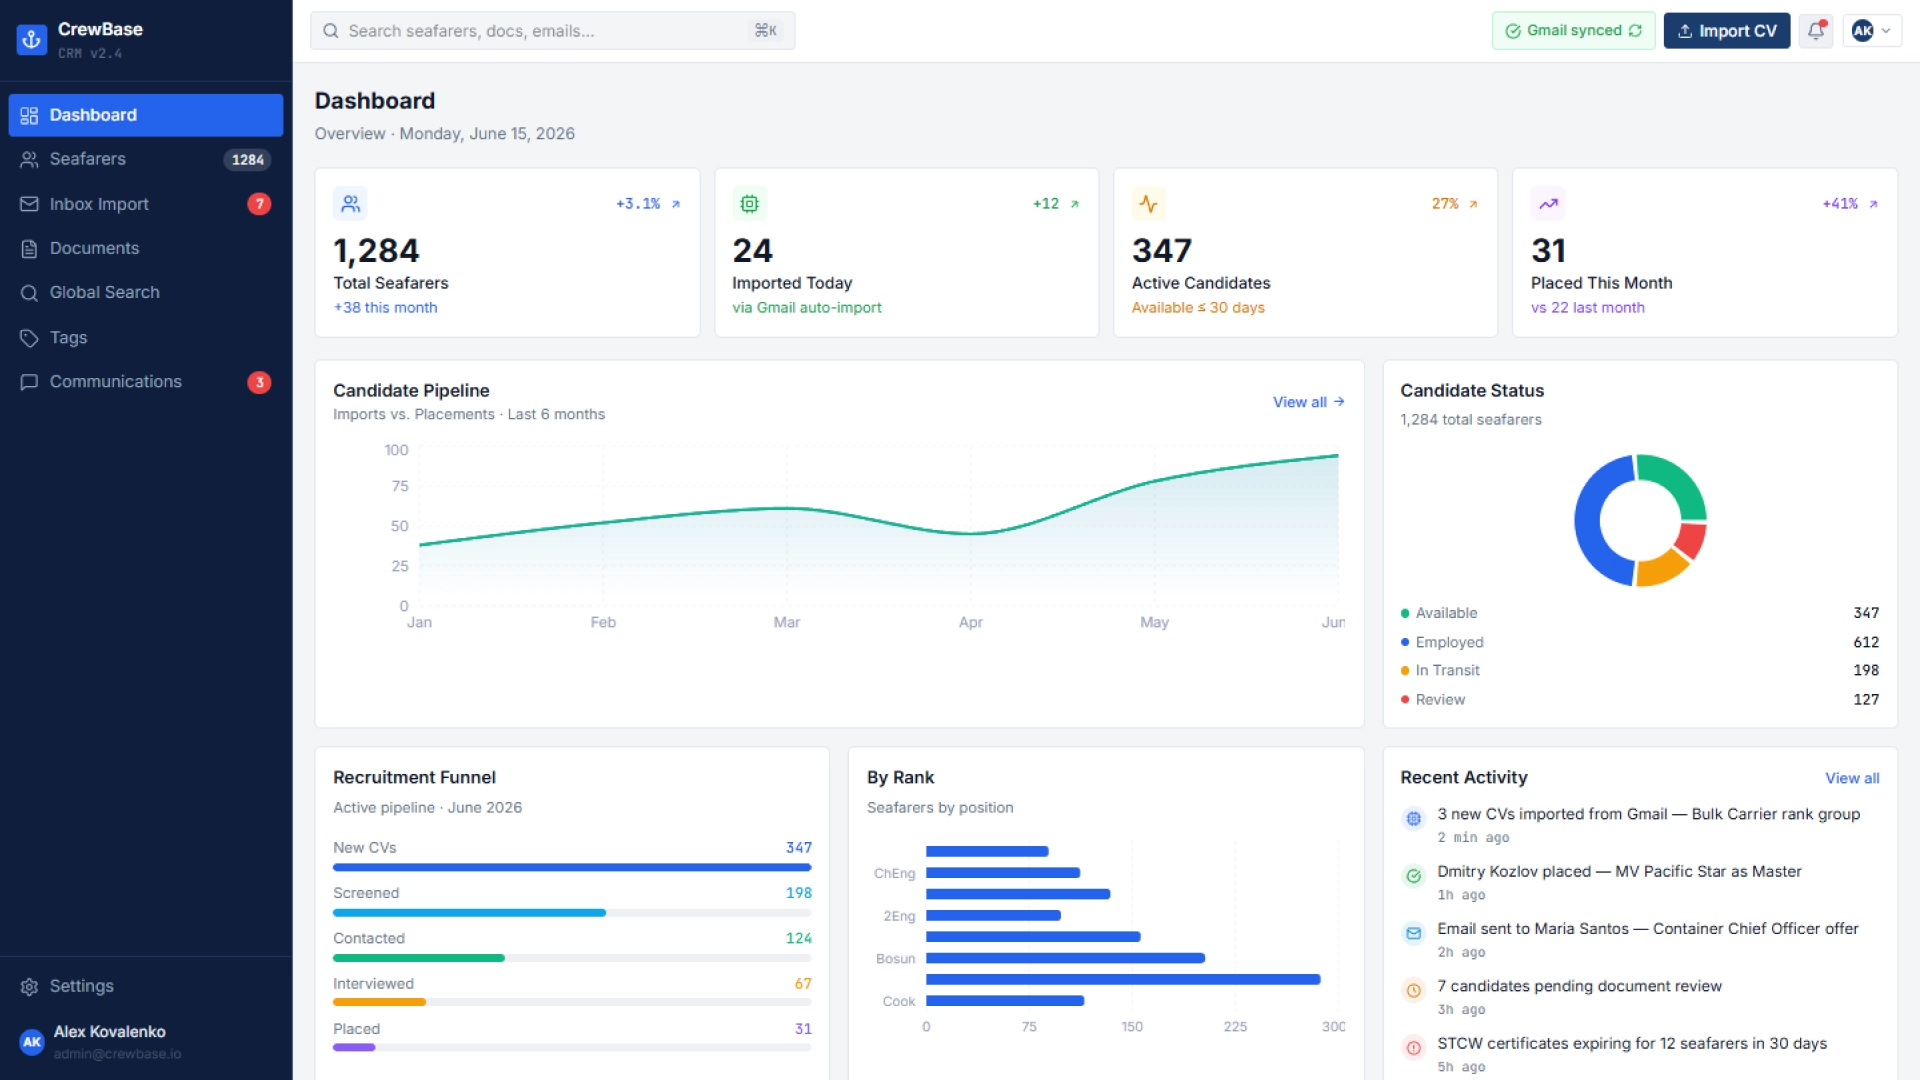The image size is (1920, 1080).
Task: Click the magnifier icon in the top search bar
Action: 330,31
